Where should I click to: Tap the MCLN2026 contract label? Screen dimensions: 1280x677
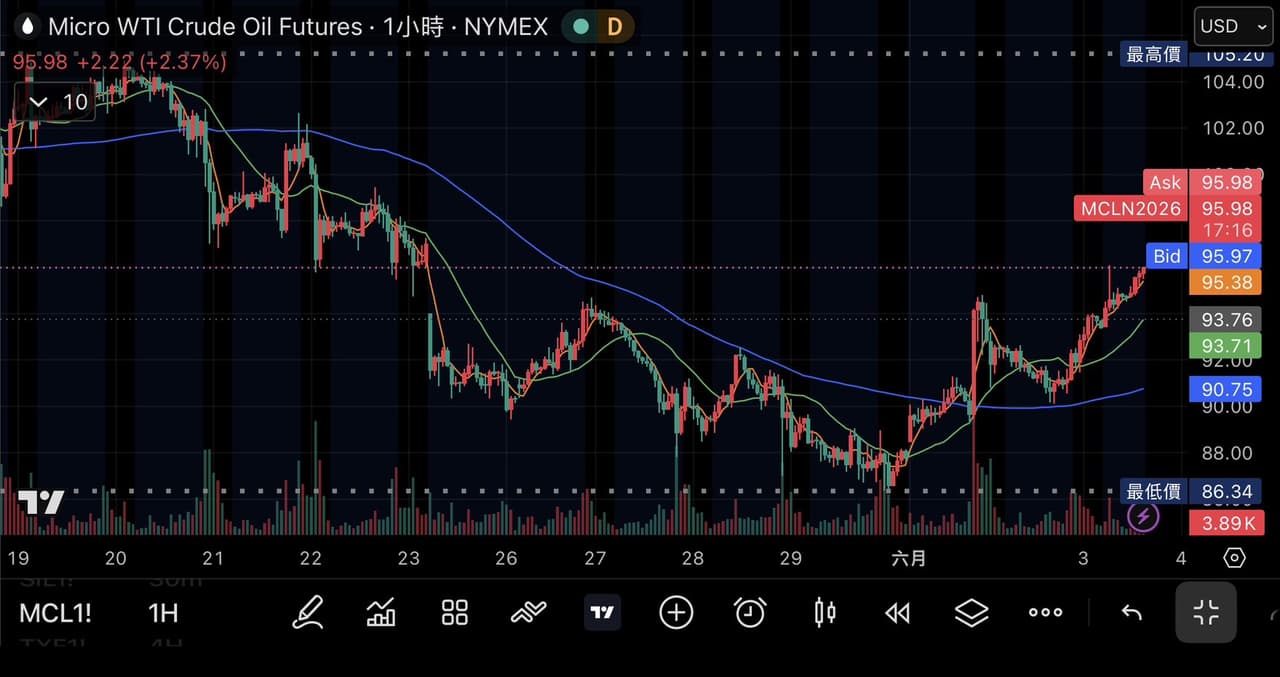1130,209
